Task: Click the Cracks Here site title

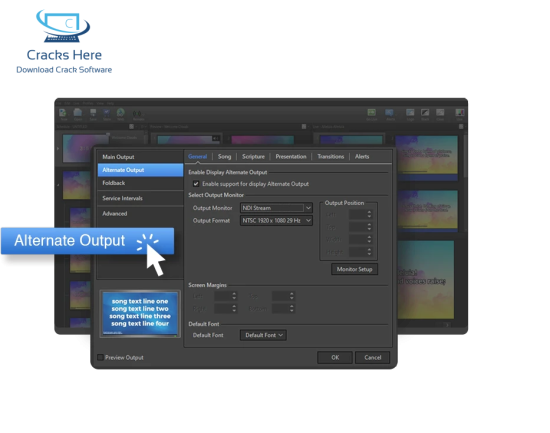Action: click(x=64, y=55)
